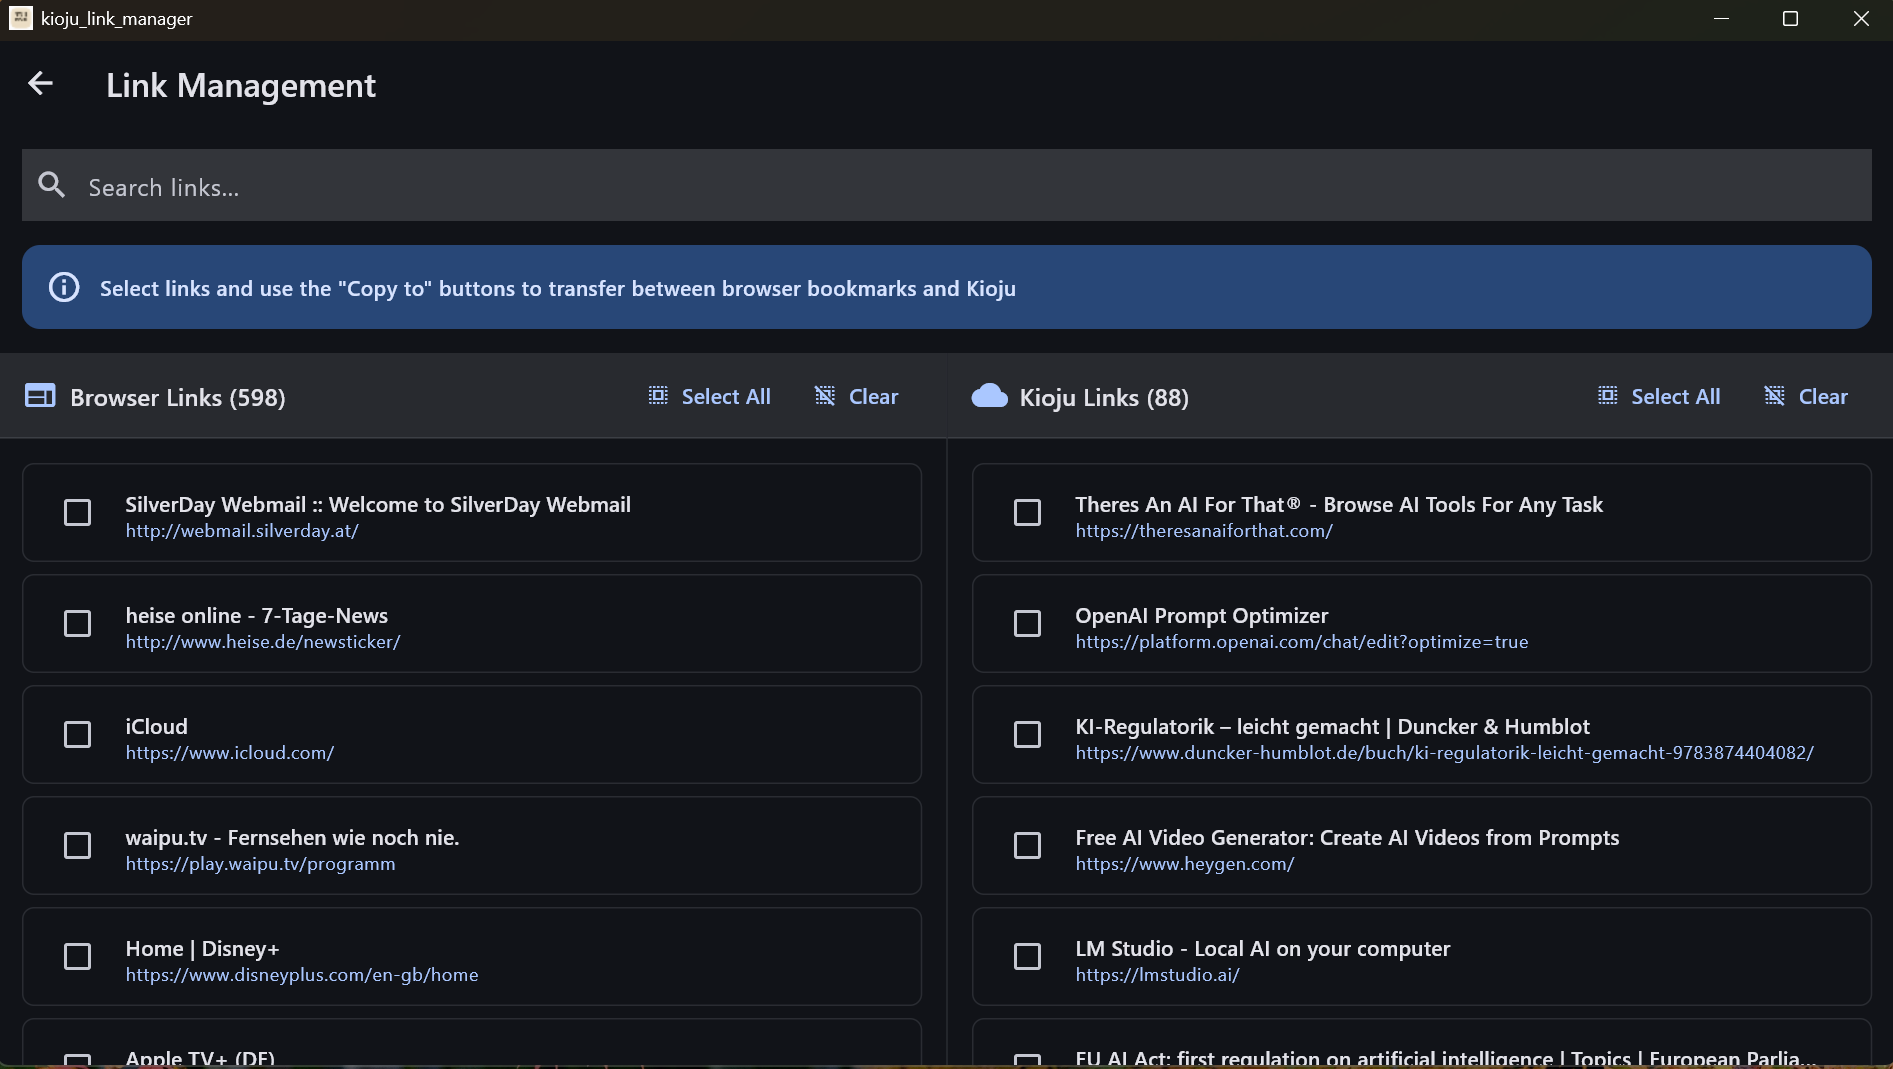Click the Clear icon for Kioju Links
Viewport: 1893px width, 1069px height.
click(1773, 395)
